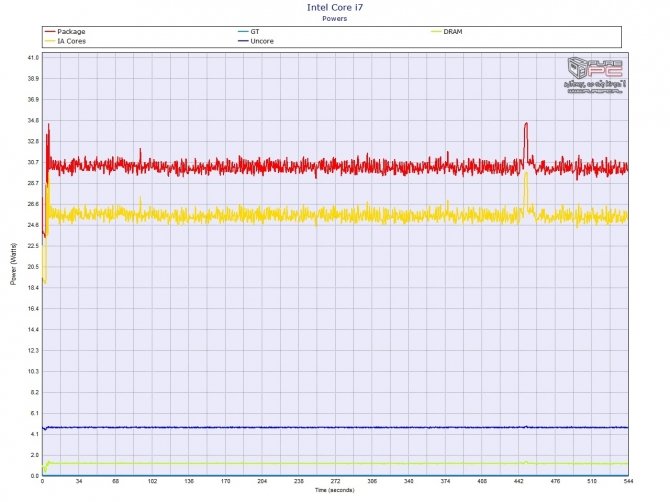Screen dimensions: 670x502
Task: Click the Power (Watts) axis label
Action: (x=14, y=264)
